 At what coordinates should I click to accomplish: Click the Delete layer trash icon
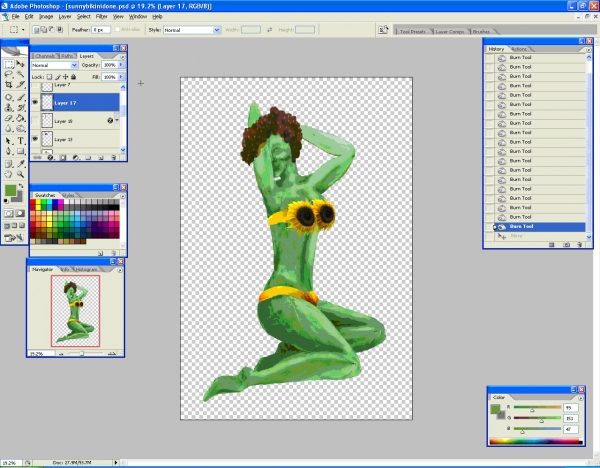[113, 157]
